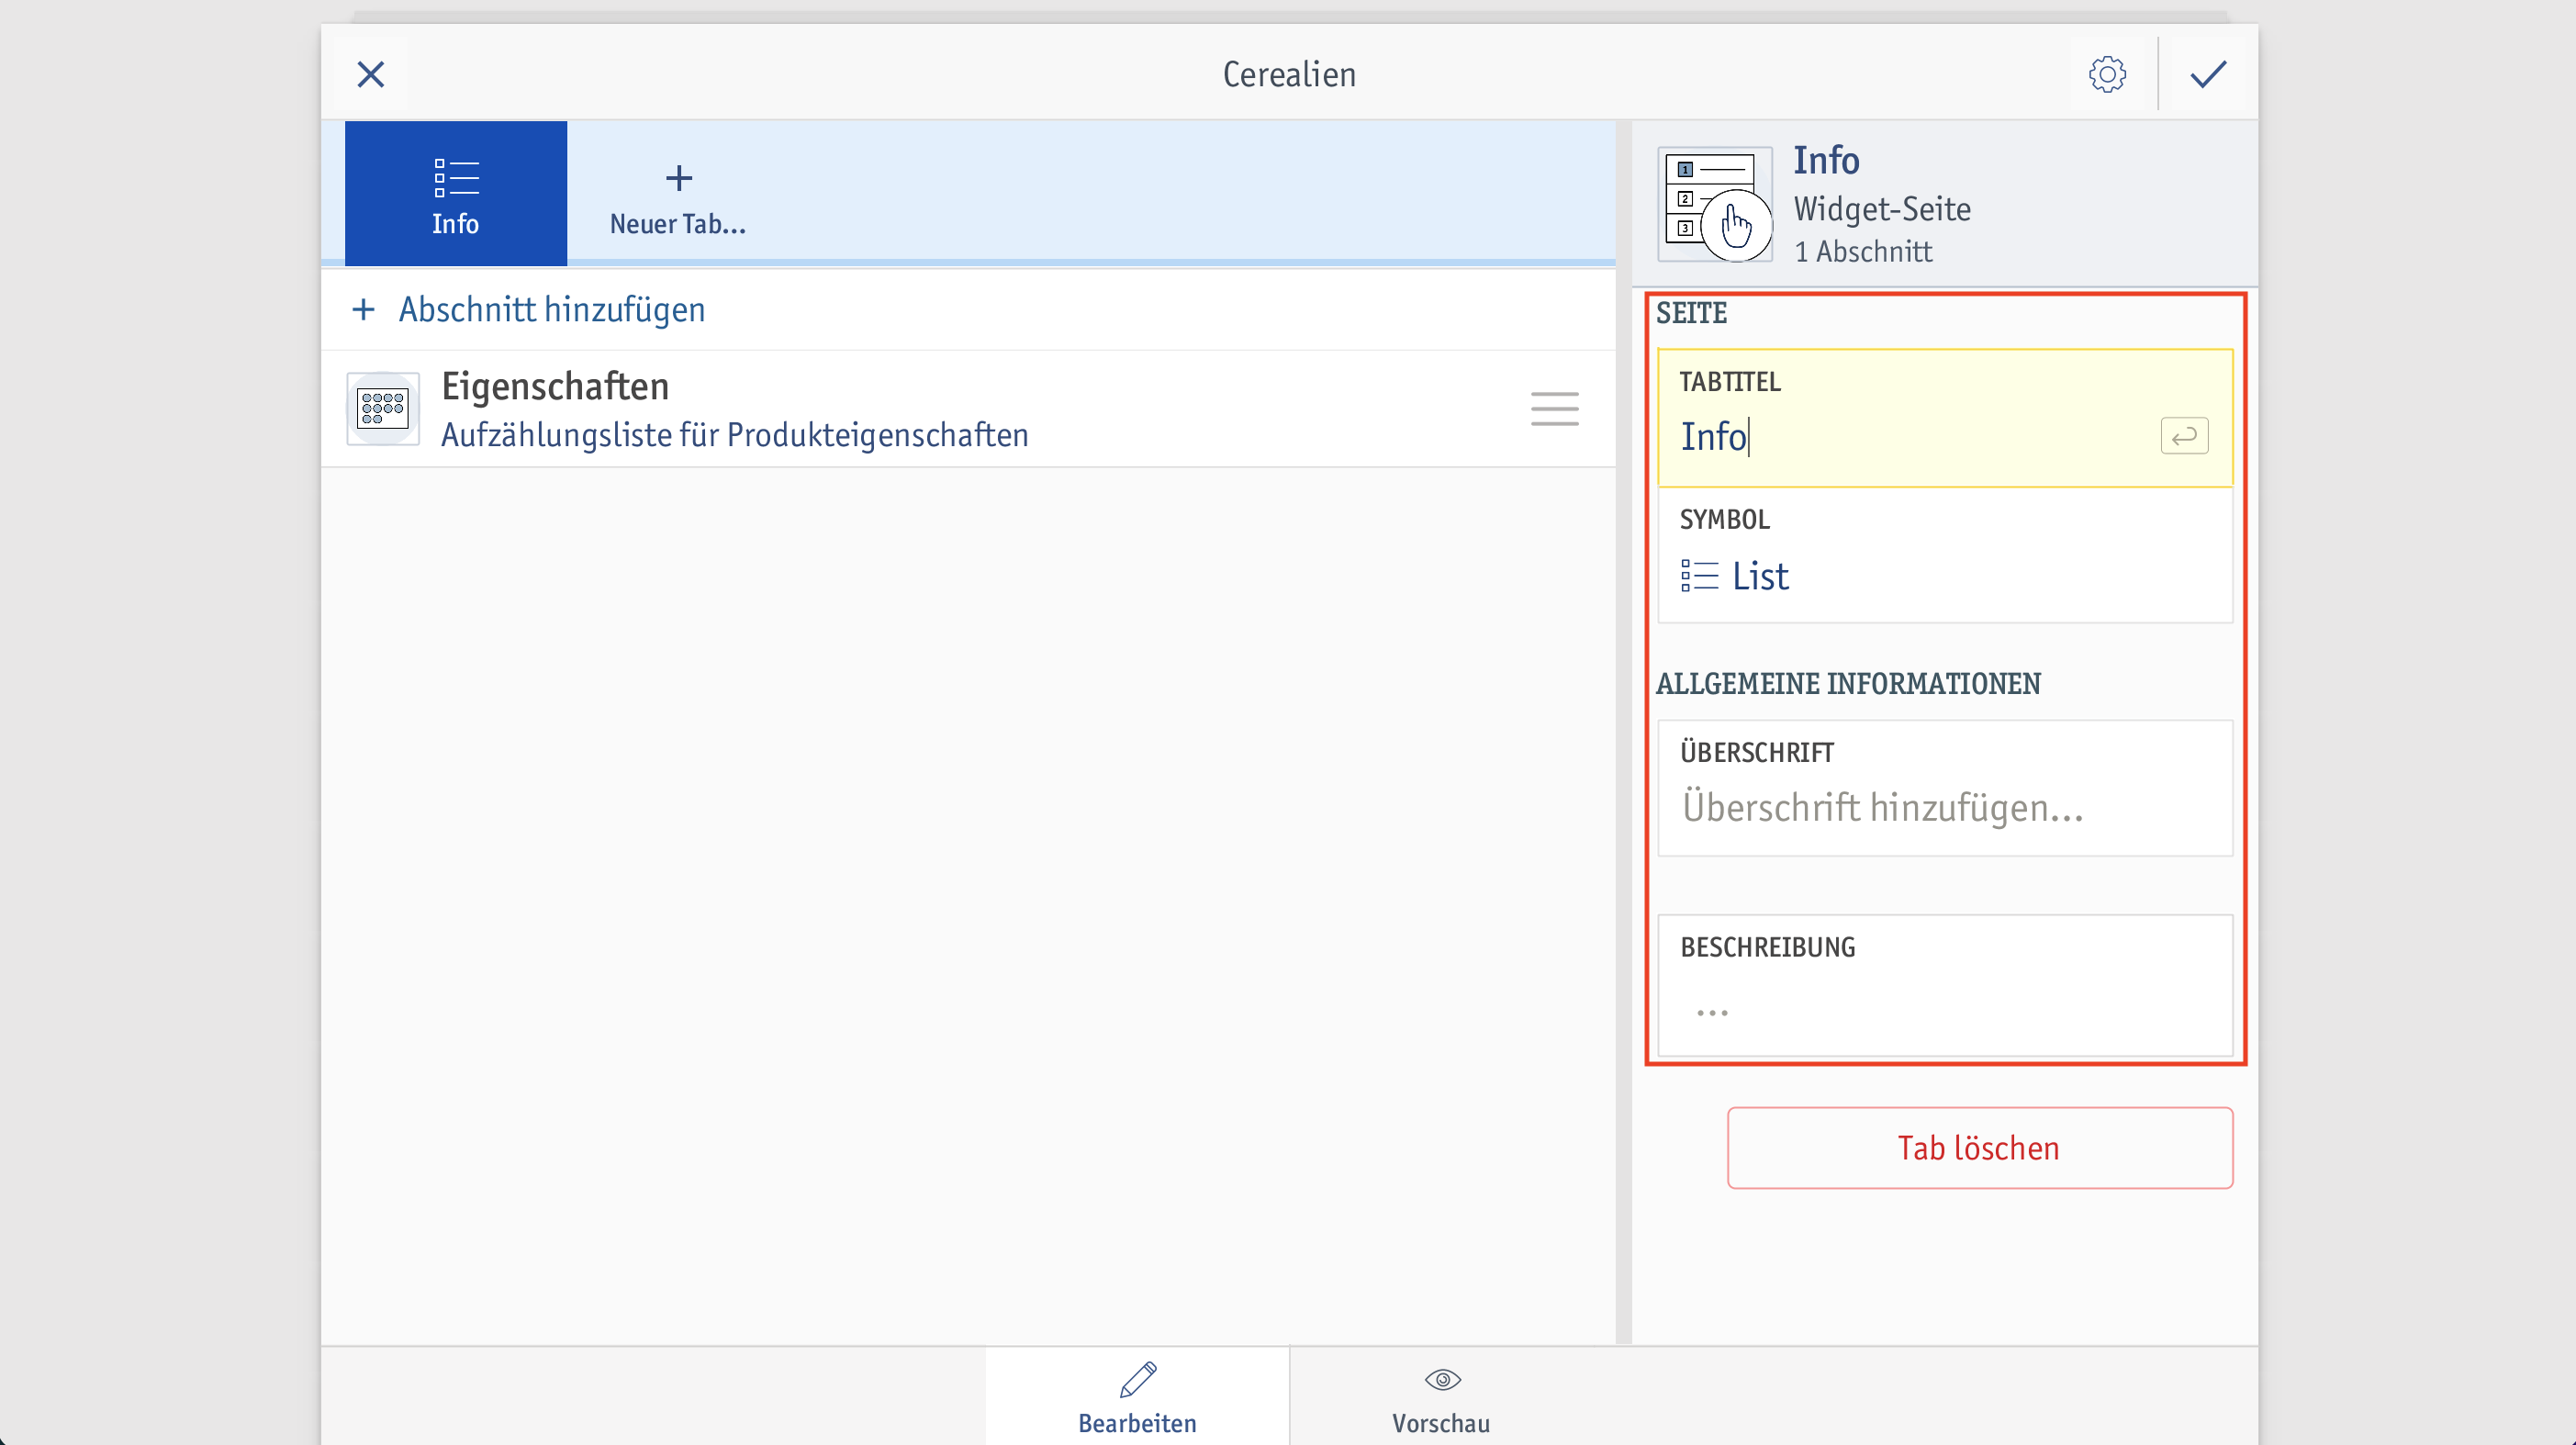Grab the reorder handle of Eigenschaften
This screenshot has width=2576, height=1445.
click(x=1554, y=409)
